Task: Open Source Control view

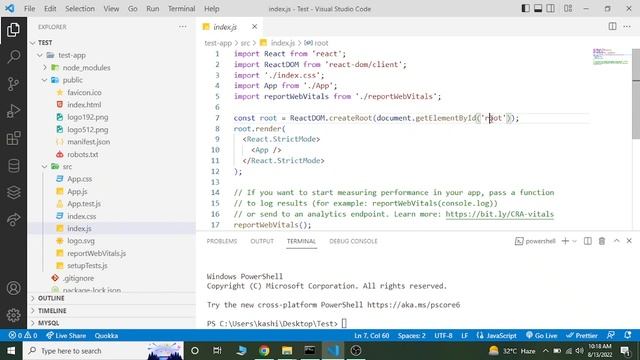Action: click(13, 84)
